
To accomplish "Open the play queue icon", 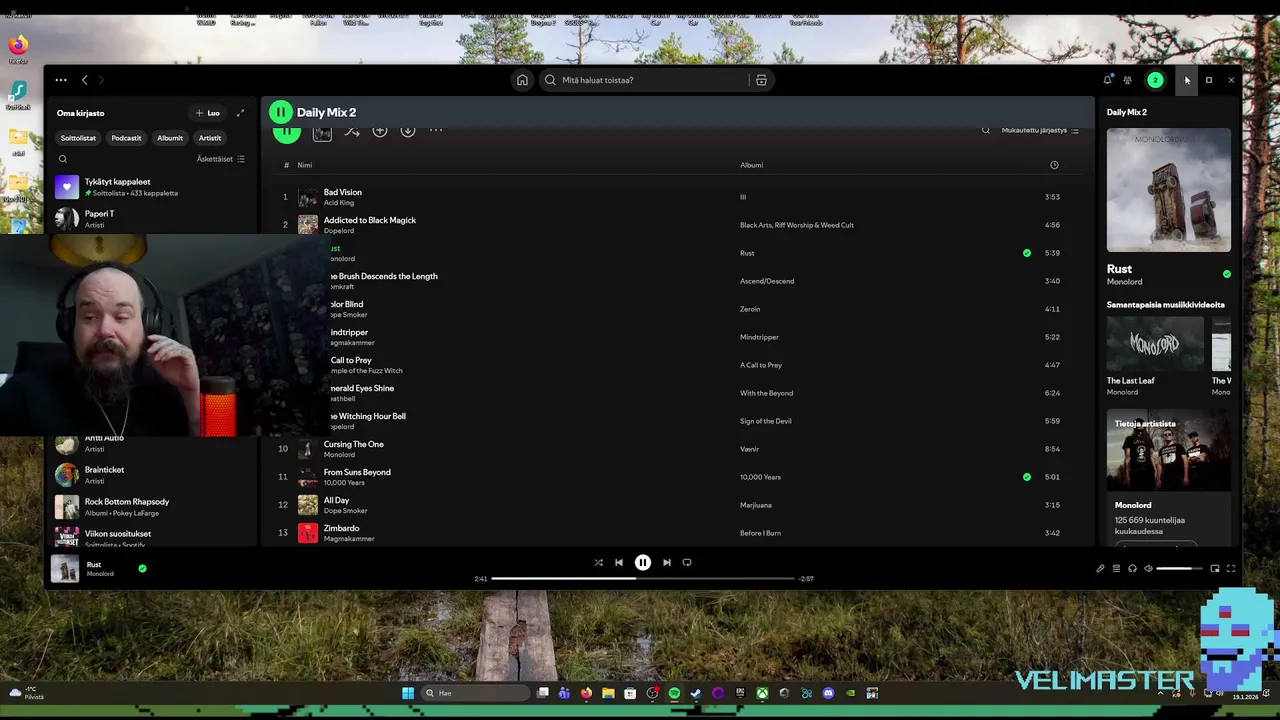I will point(1116,569).
